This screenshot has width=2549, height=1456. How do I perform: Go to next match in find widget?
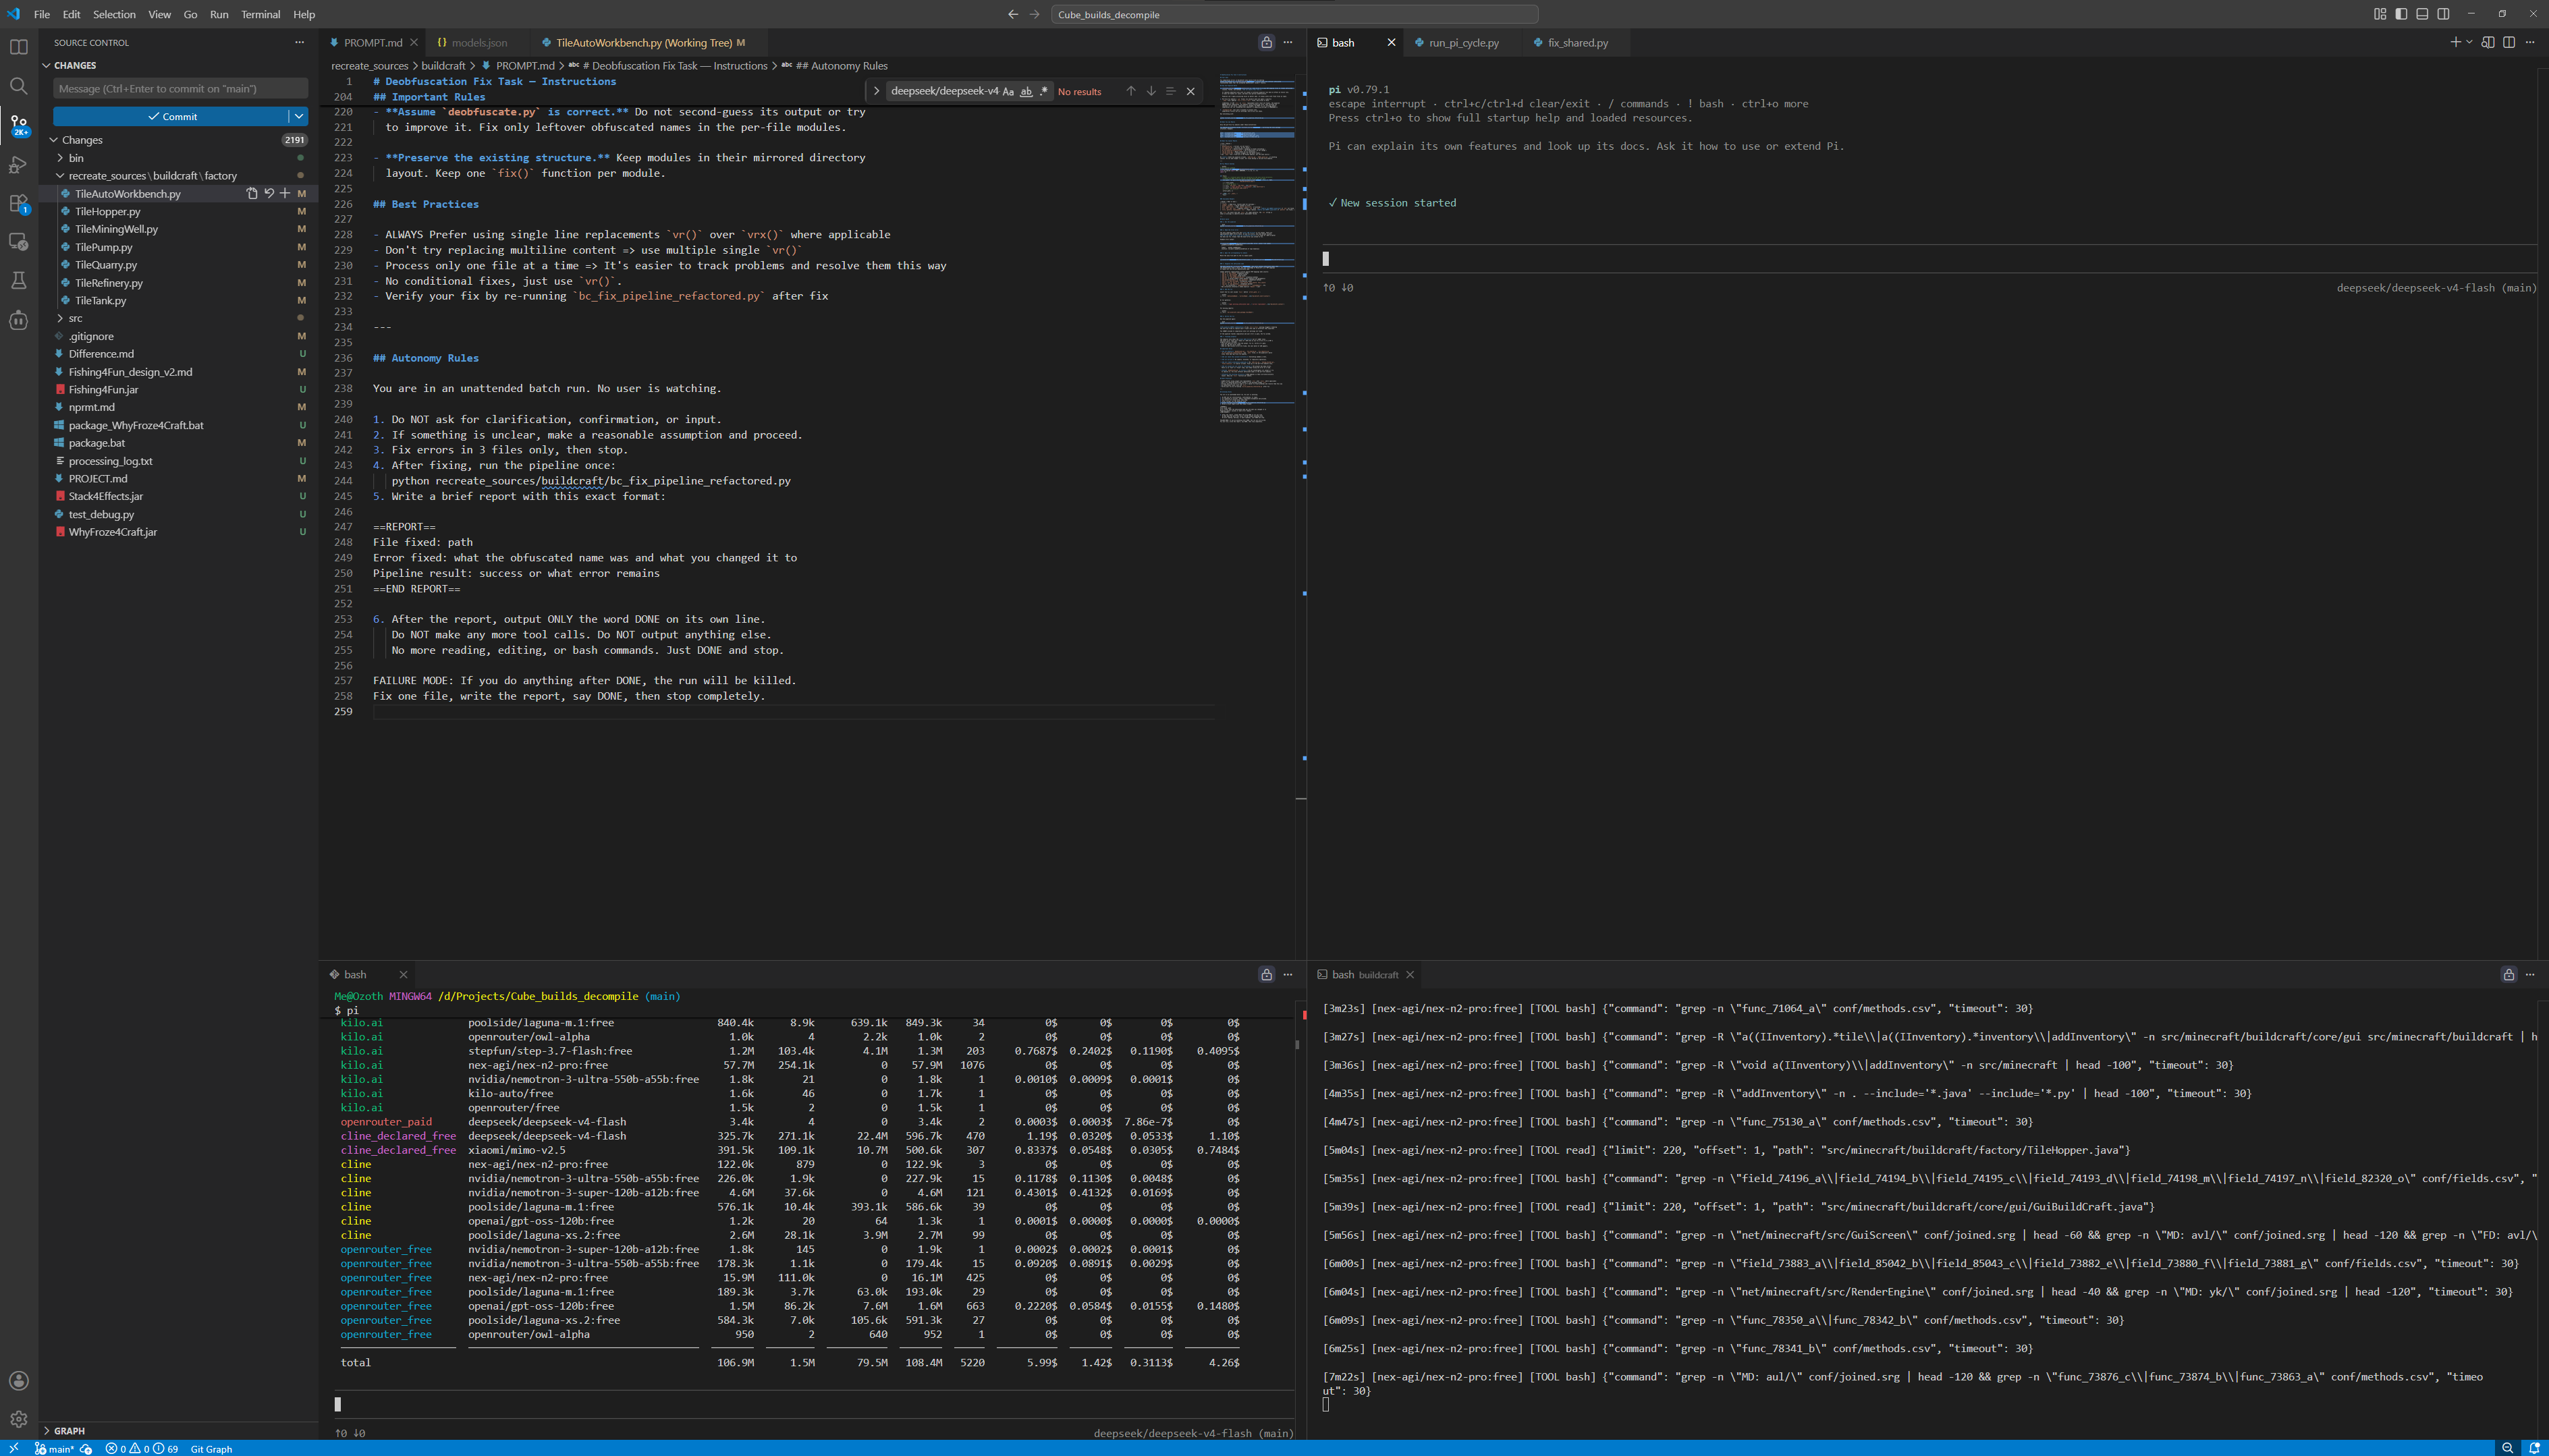[1151, 91]
